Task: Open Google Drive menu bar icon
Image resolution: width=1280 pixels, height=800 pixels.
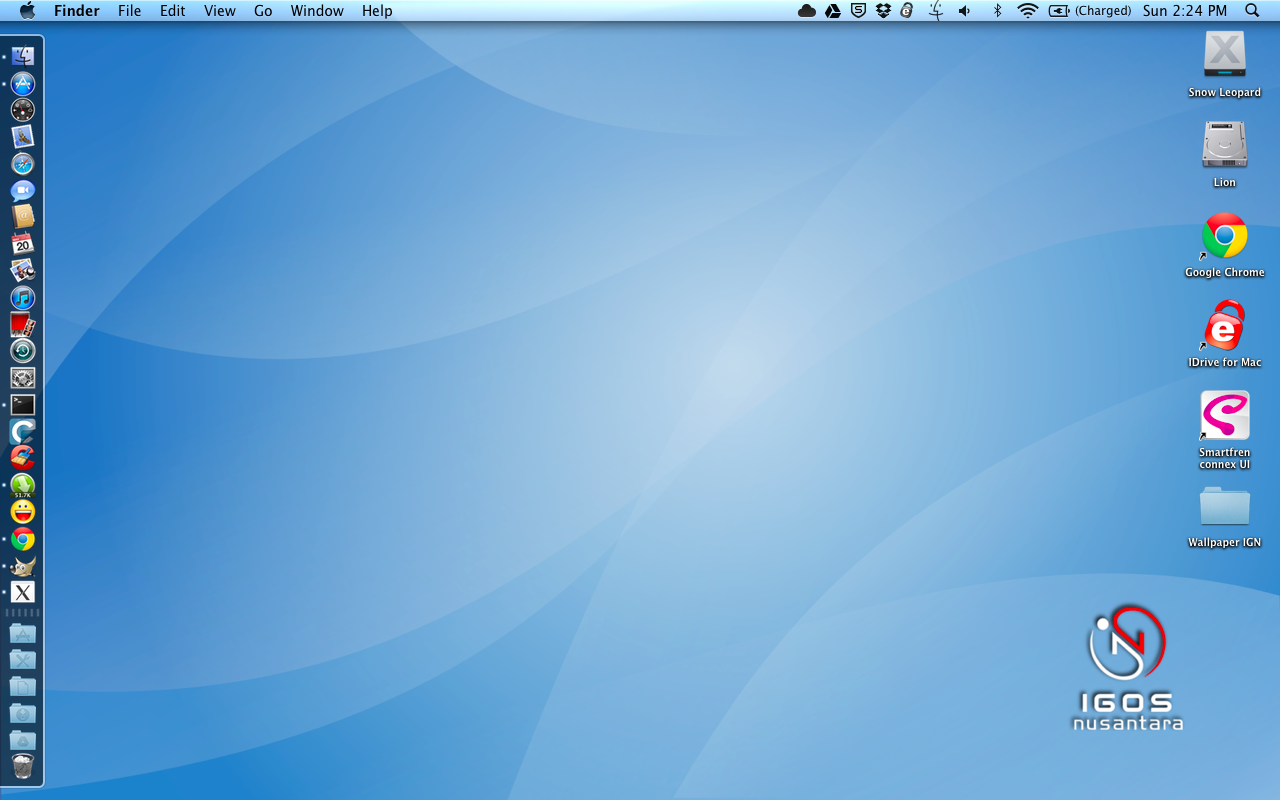Action: click(x=833, y=11)
